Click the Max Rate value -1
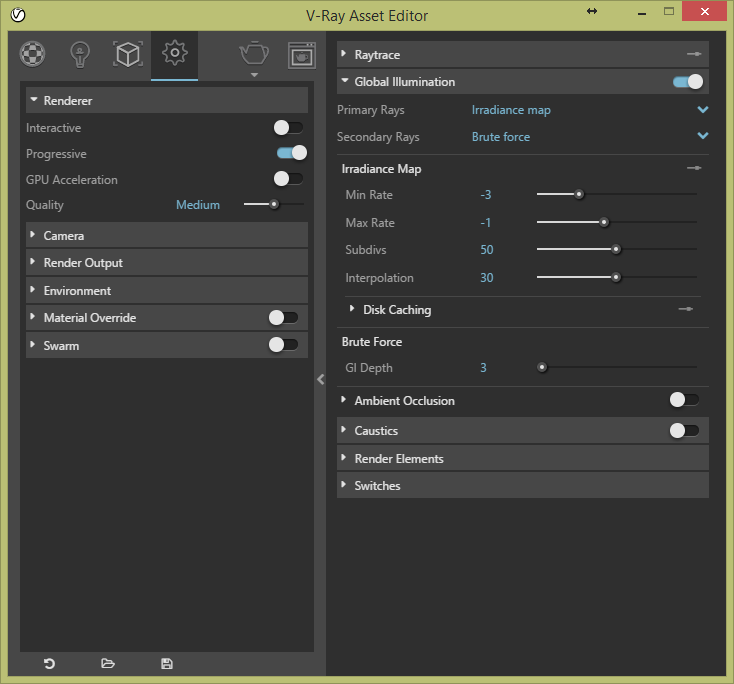Viewport: 734px width, 684px height. [486, 223]
